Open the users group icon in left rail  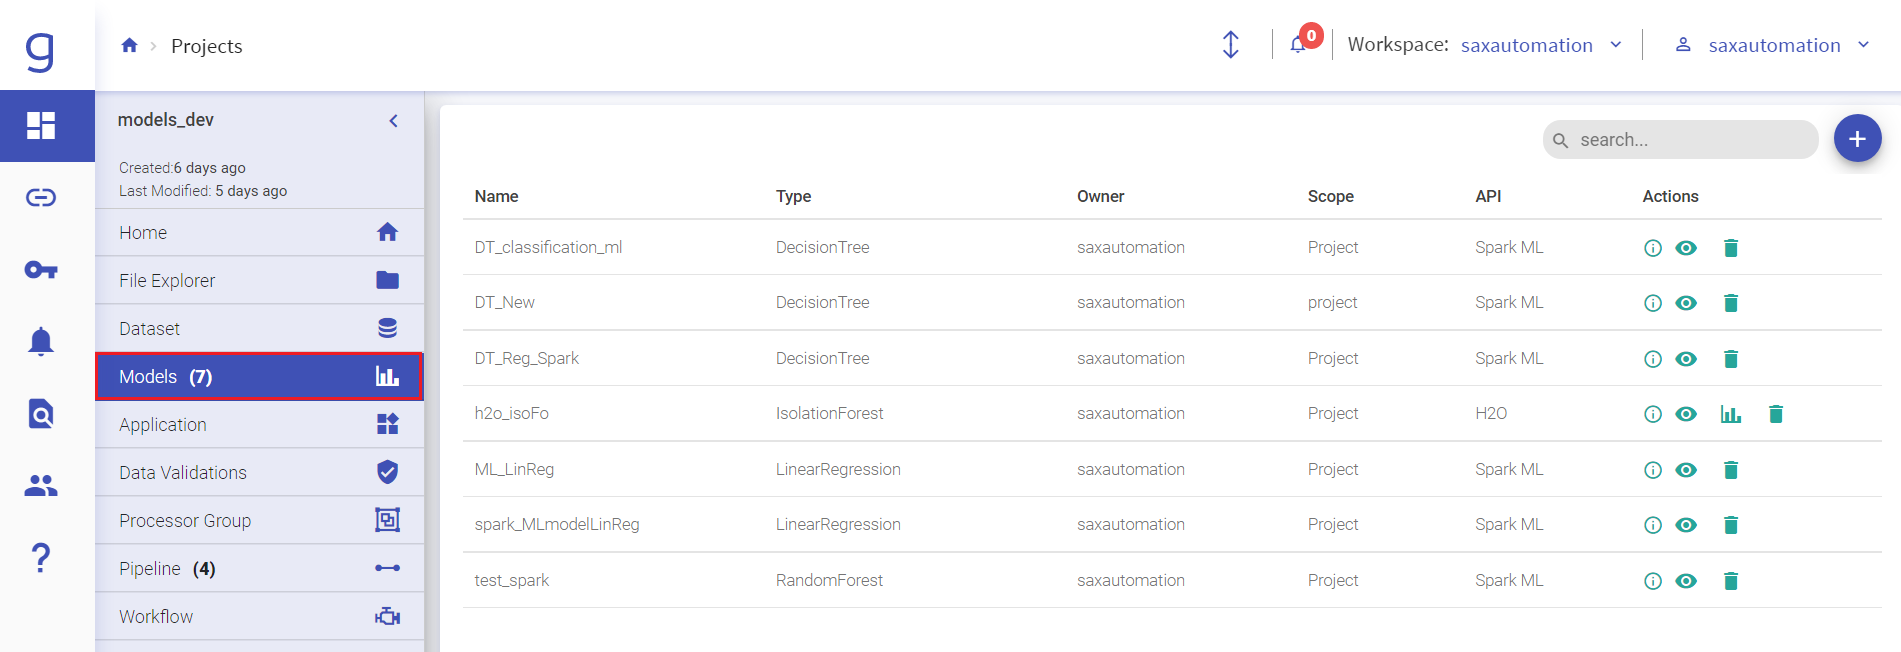tap(41, 486)
